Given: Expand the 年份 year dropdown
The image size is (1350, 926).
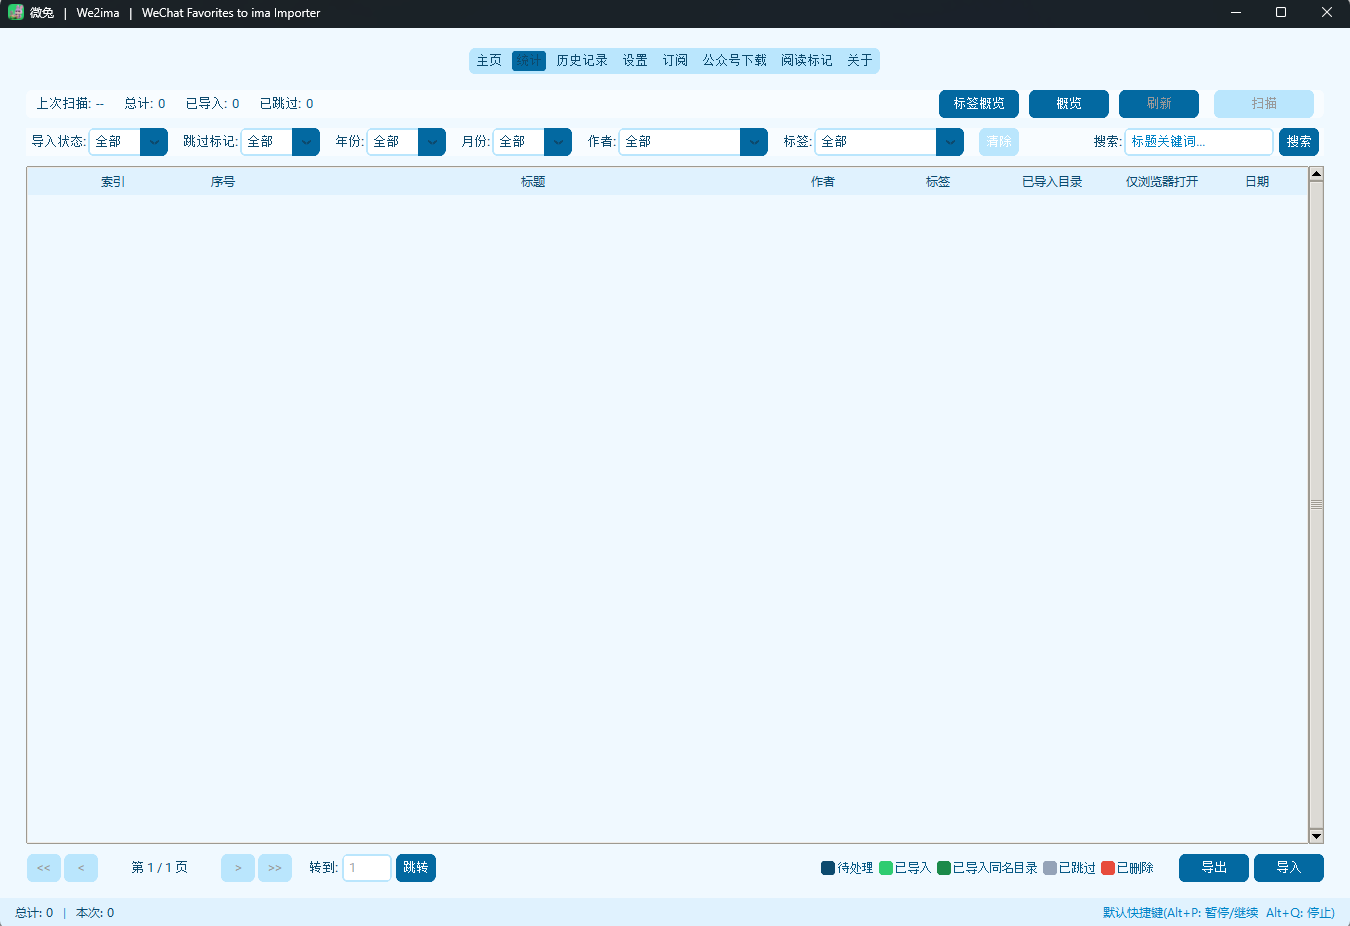Looking at the screenshot, I should point(406,142).
